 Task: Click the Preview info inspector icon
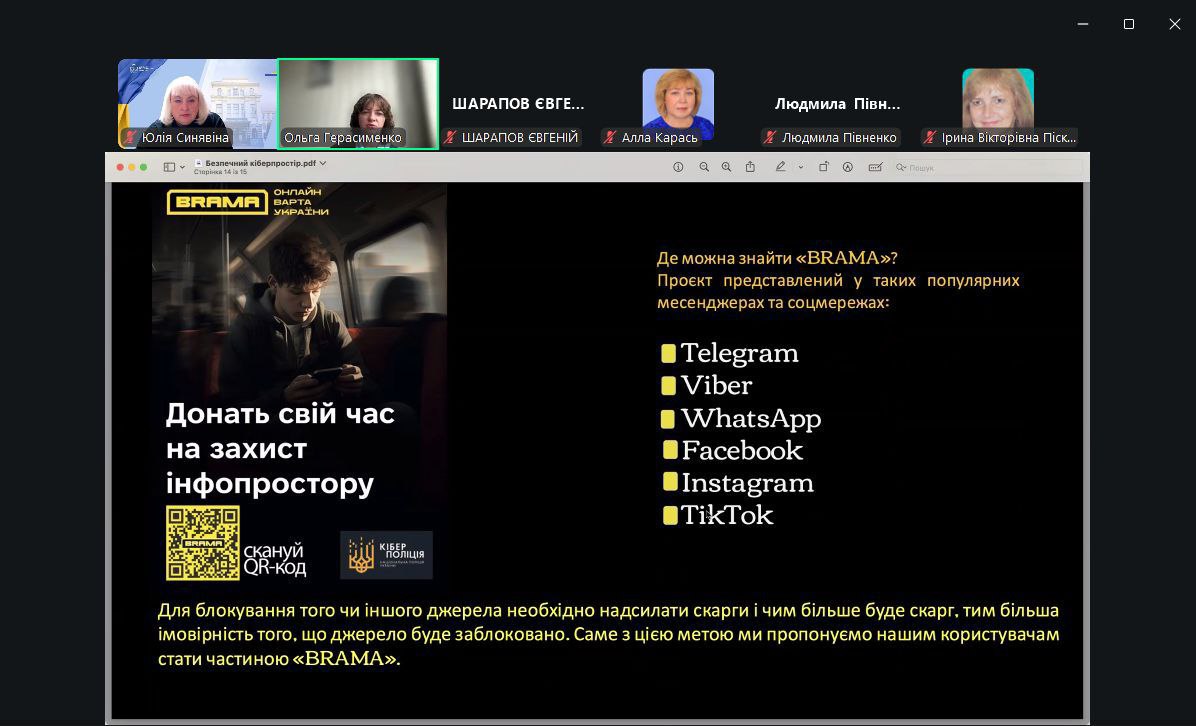point(678,167)
